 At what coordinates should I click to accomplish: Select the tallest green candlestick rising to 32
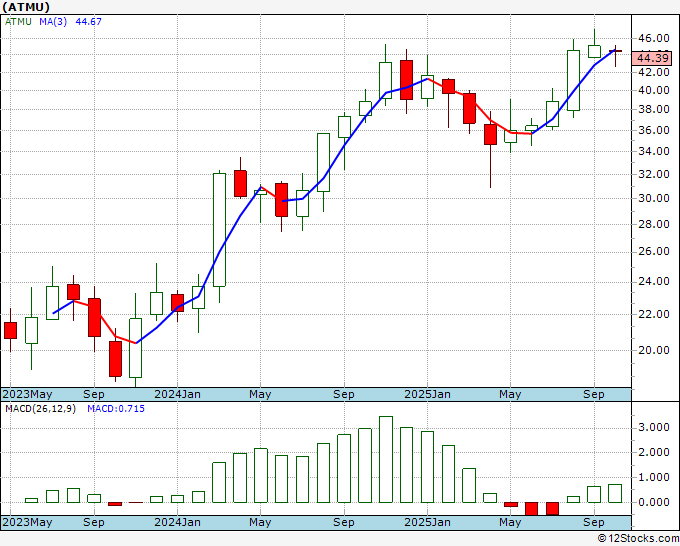219,230
